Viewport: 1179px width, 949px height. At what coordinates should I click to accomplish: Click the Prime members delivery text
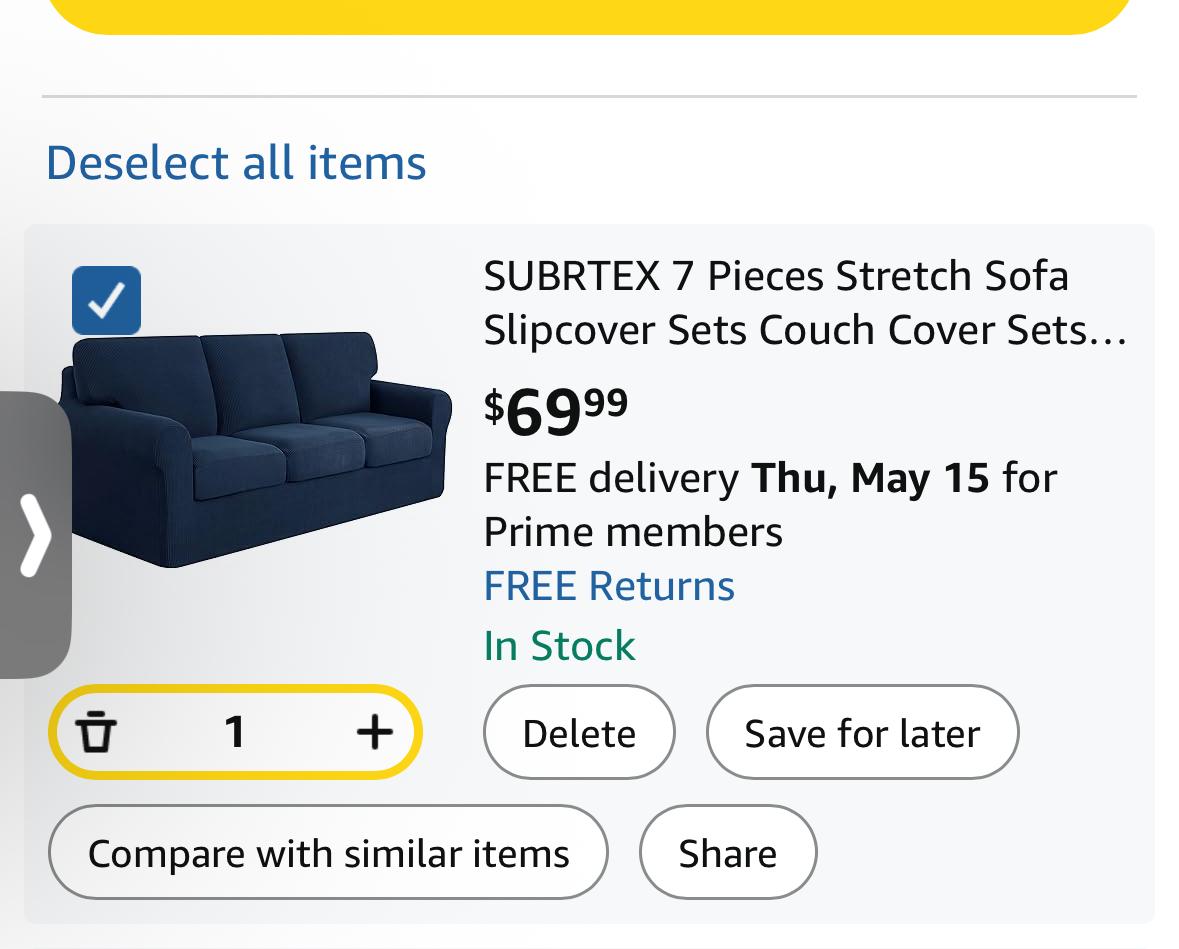[633, 532]
